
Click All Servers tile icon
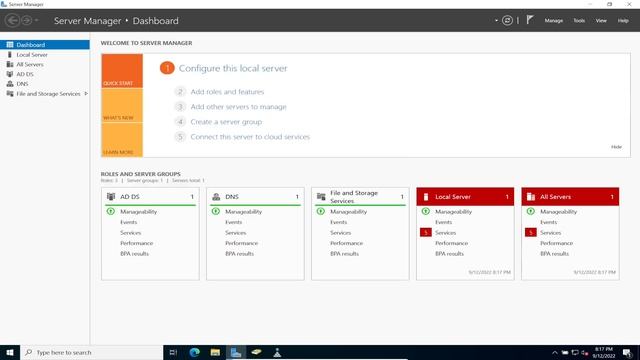click(531, 197)
